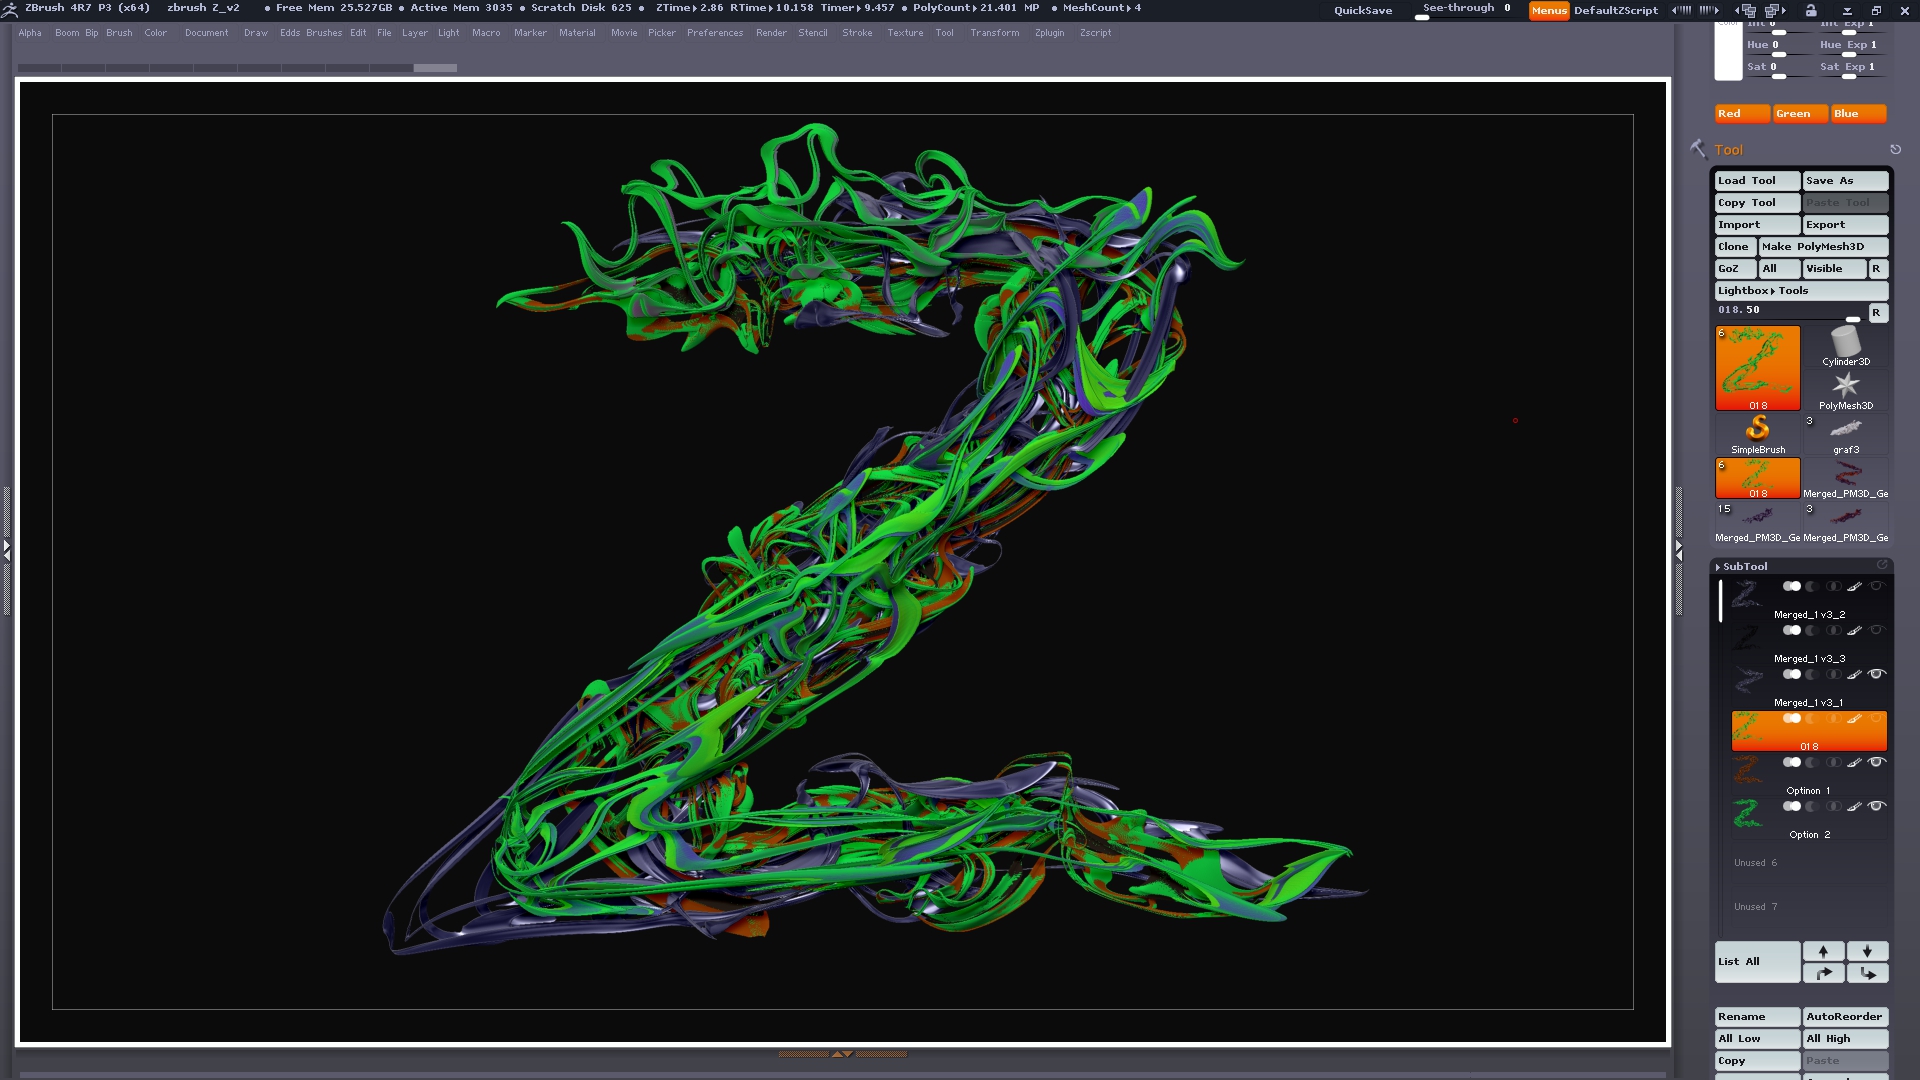1920x1080 pixels.
Task: Toggle visibility of Optinon 1 subtool
Action: point(1877,762)
